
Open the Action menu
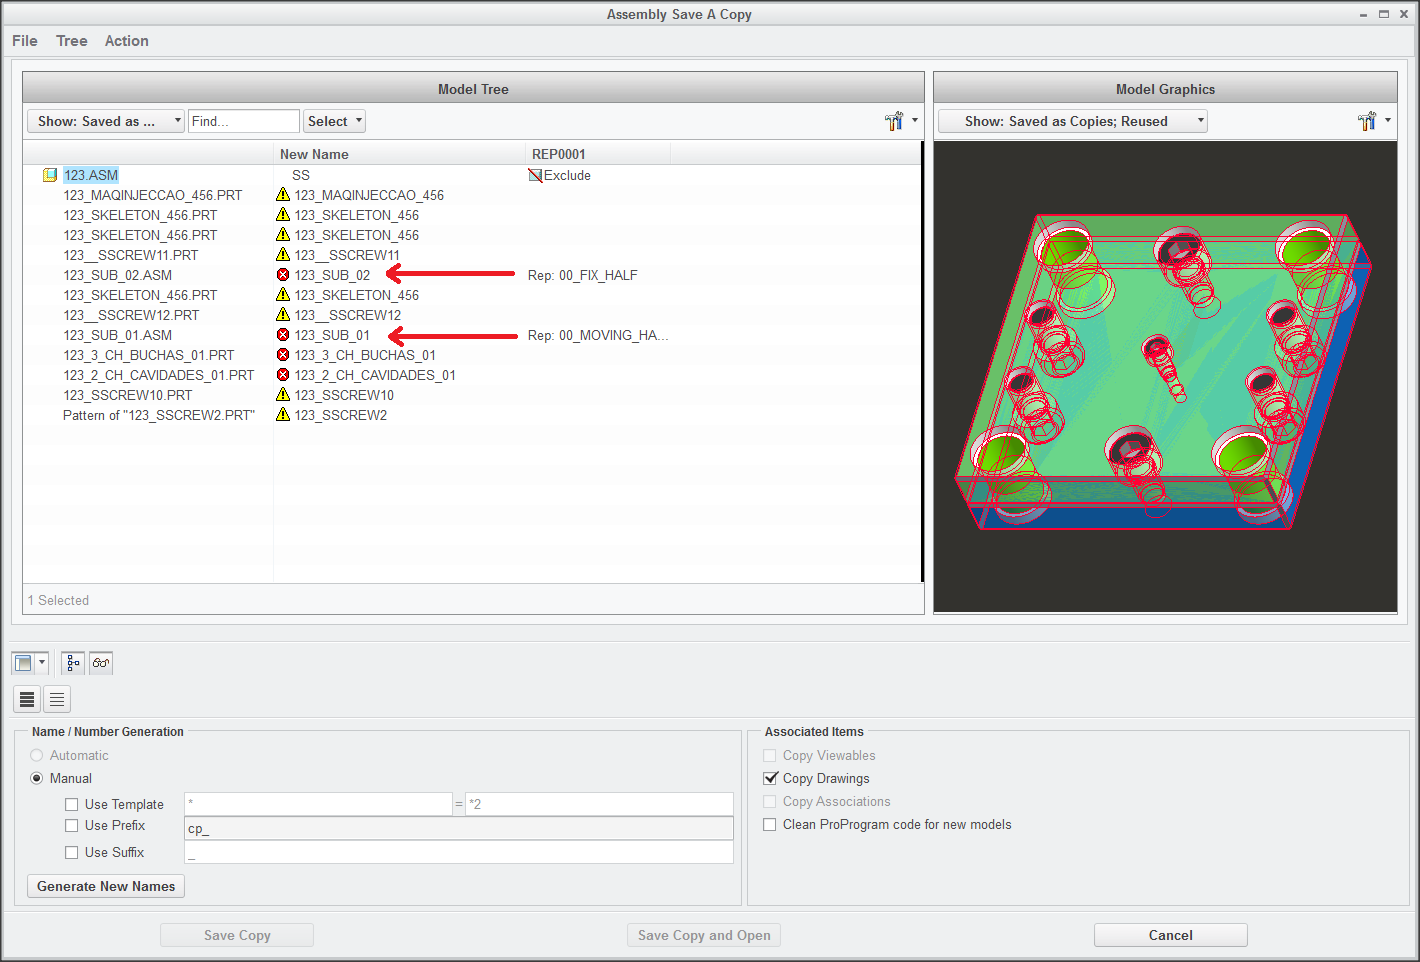(x=127, y=41)
